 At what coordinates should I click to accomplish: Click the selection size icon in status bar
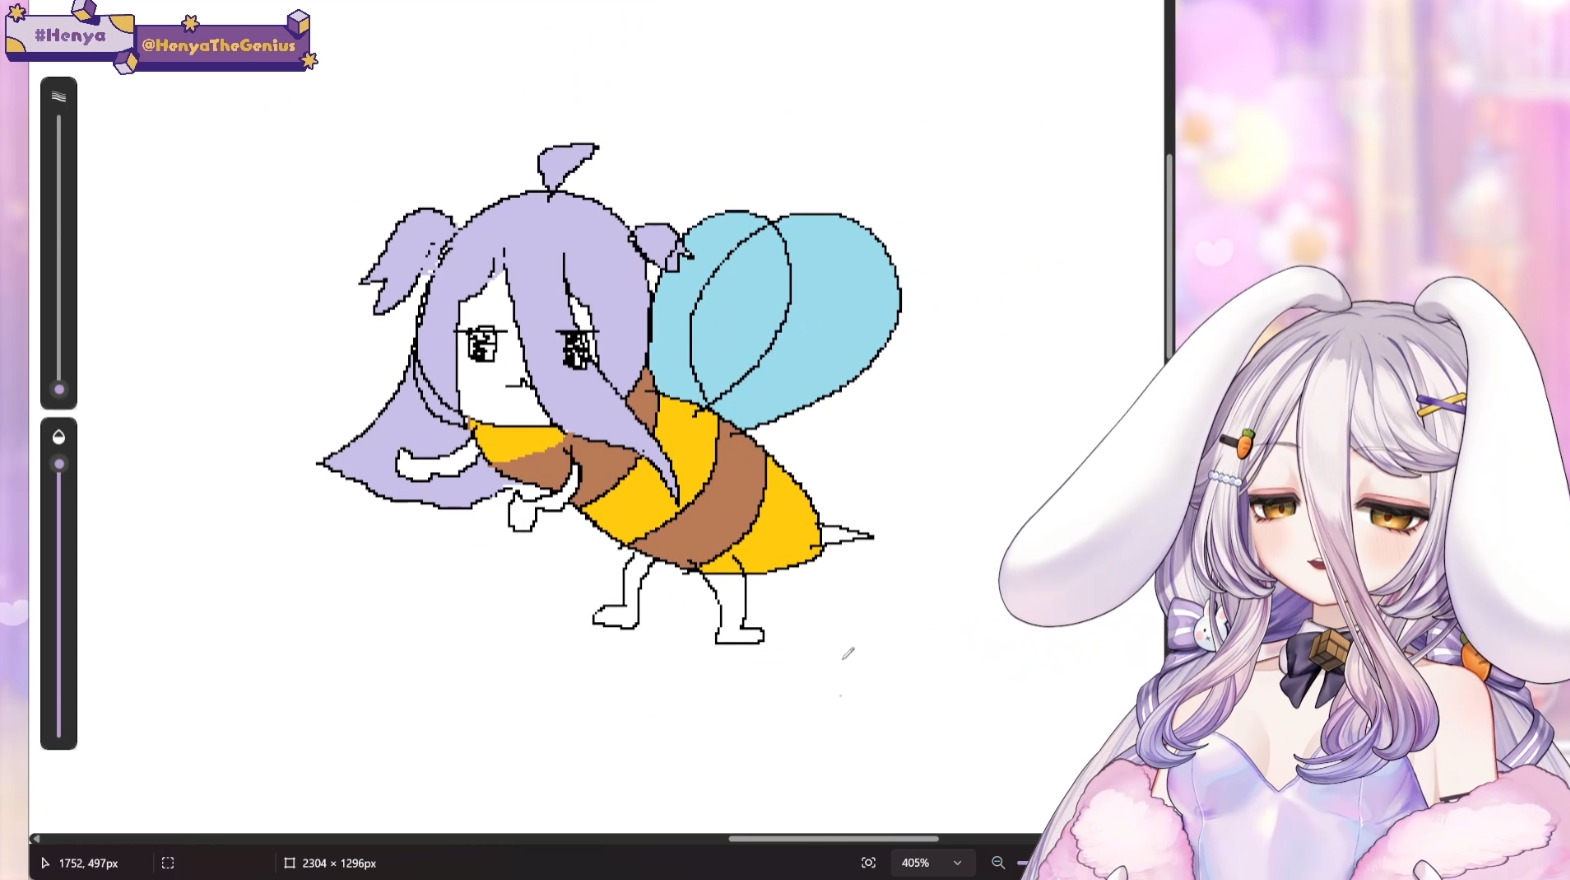(x=168, y=863)
